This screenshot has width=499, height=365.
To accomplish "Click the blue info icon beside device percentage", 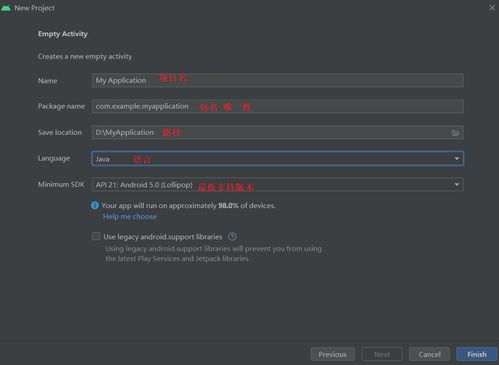I will coord(95,205).
